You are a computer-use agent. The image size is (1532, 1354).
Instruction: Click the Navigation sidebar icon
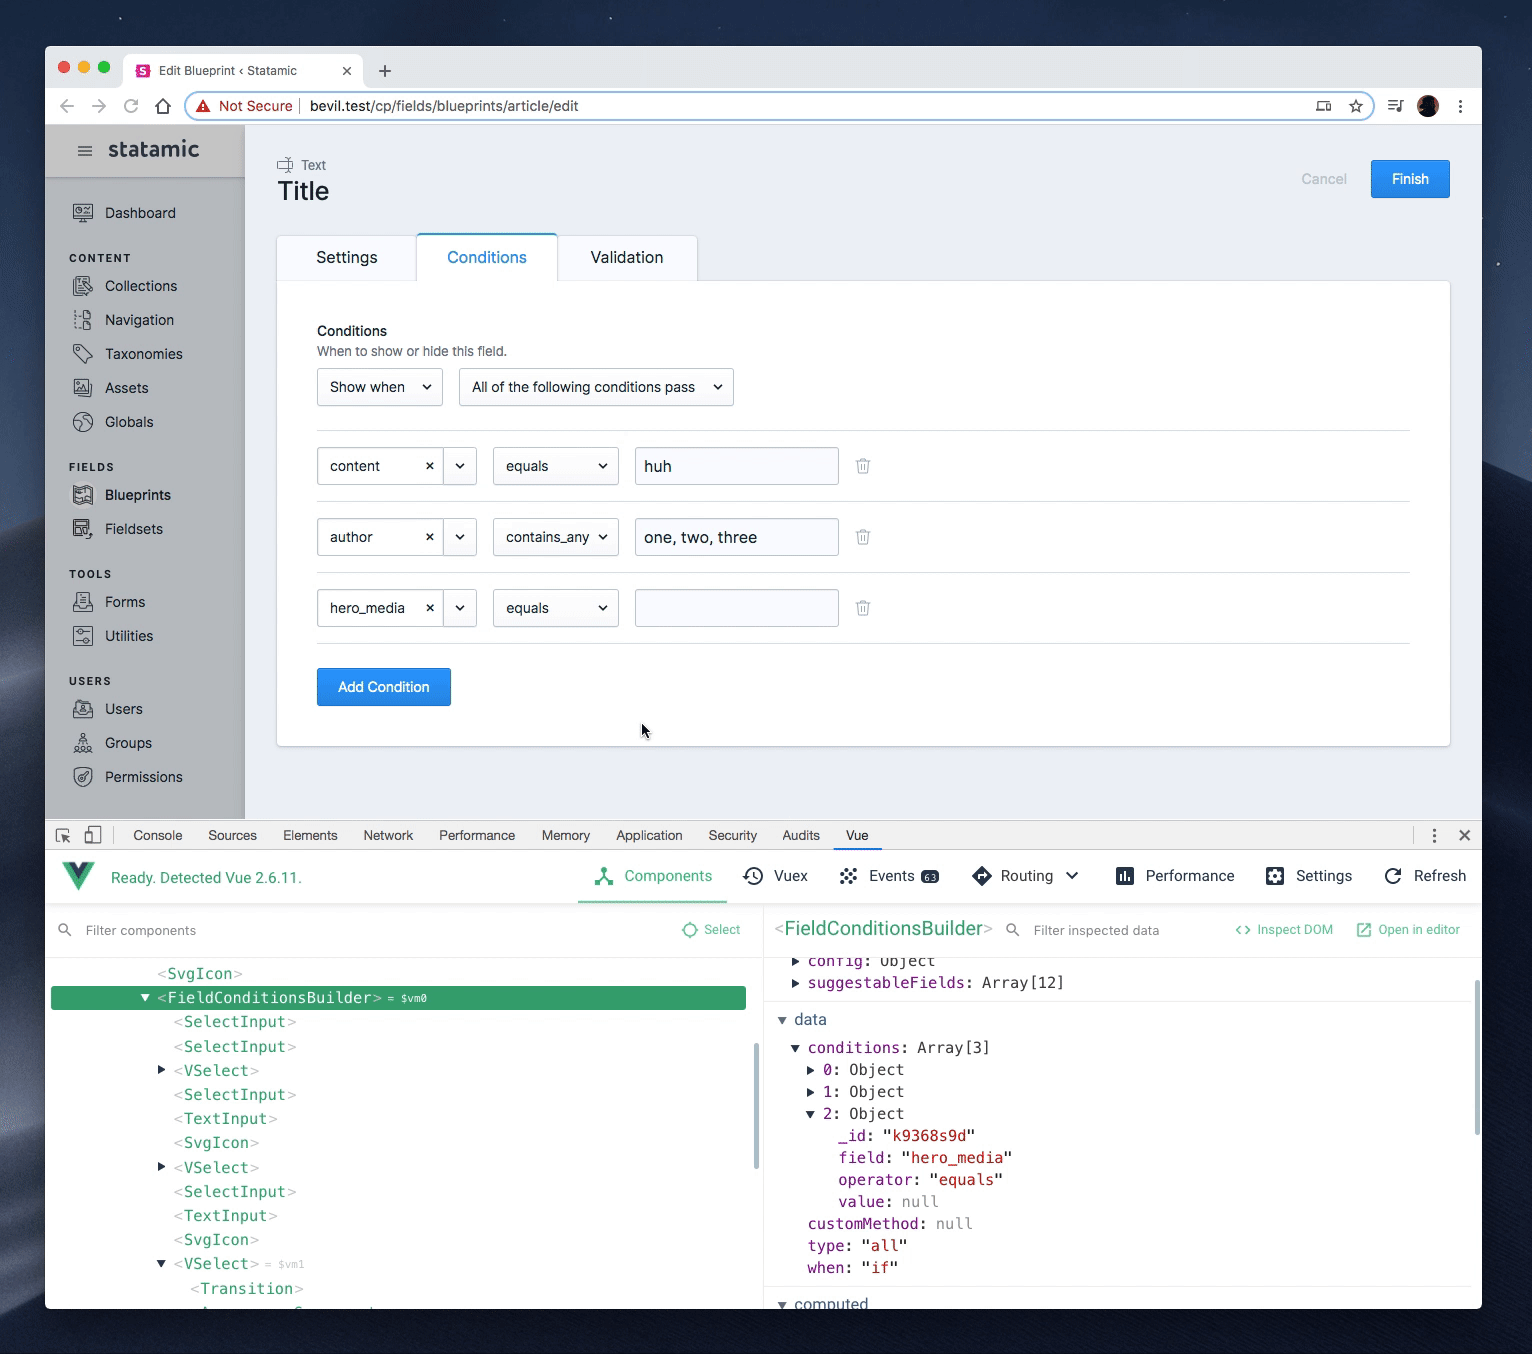(83, 320)
